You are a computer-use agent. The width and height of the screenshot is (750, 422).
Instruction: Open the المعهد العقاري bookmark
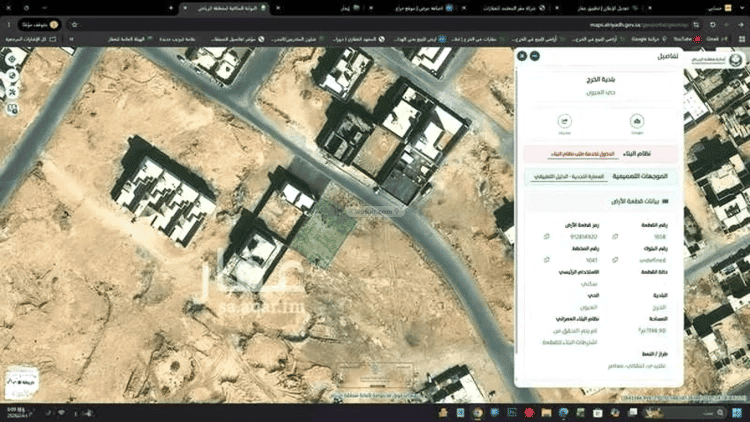tap(359, 39)
